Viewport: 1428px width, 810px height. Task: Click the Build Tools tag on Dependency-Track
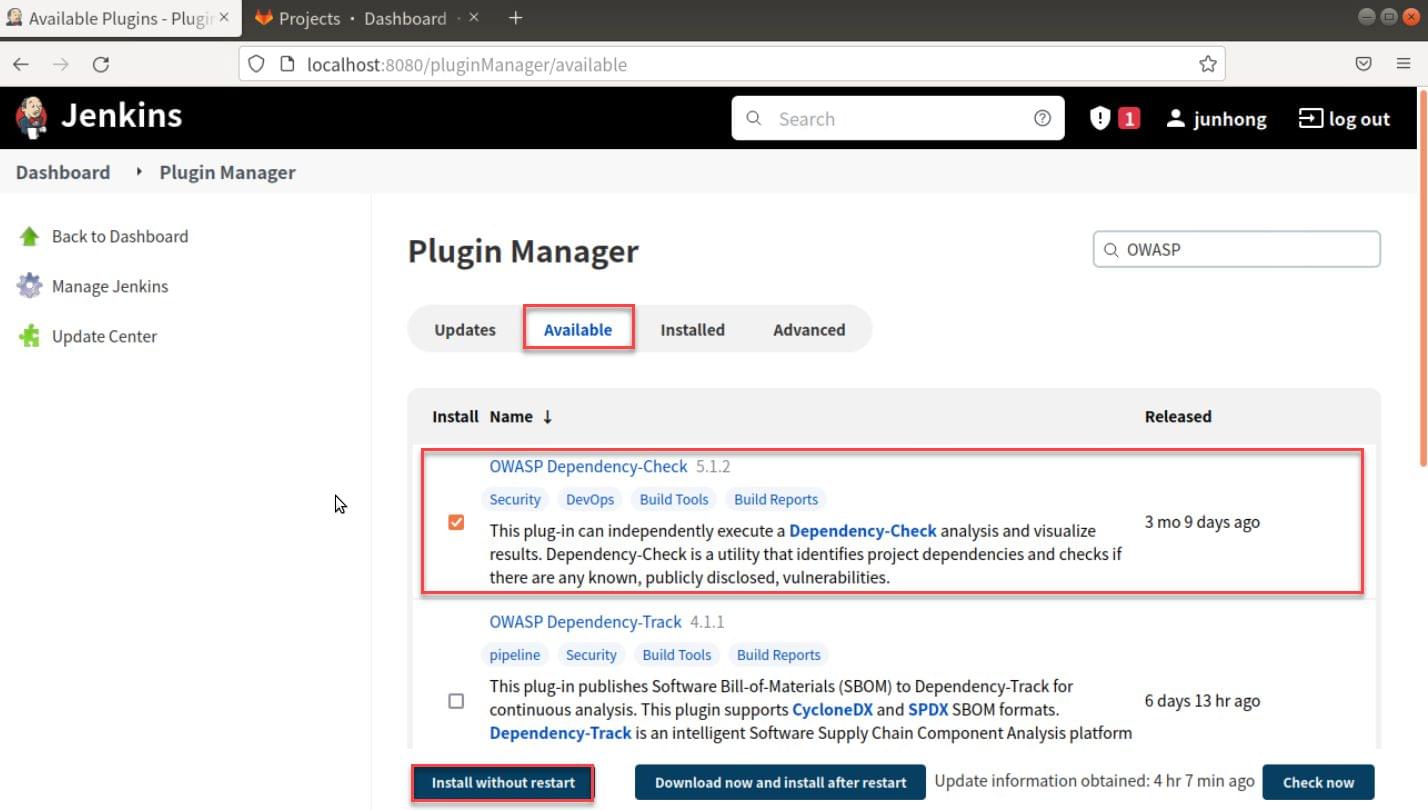tap(677, 655)
